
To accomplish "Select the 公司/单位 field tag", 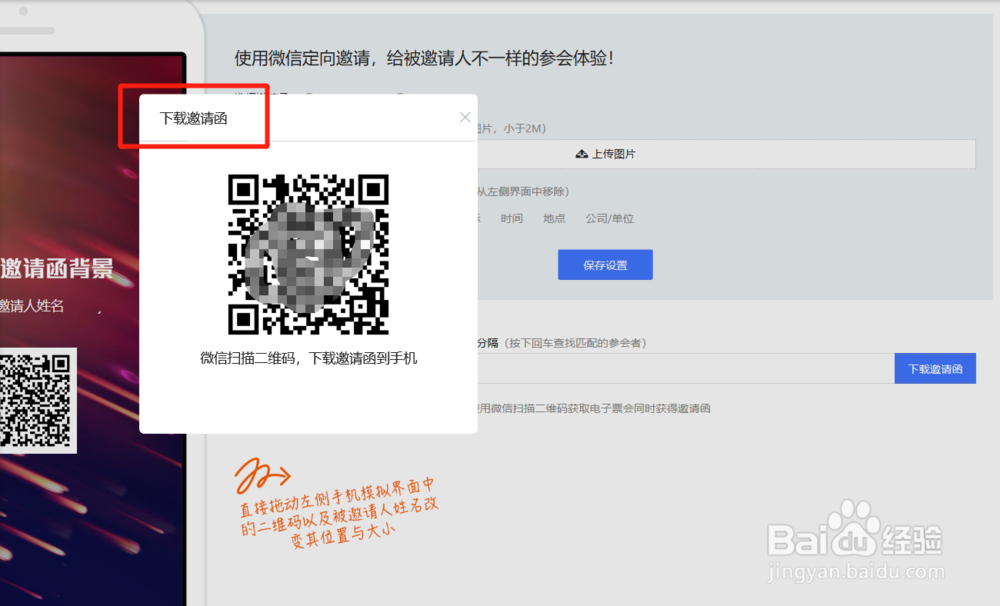I will pyautogui.click(x=609, y=218).
